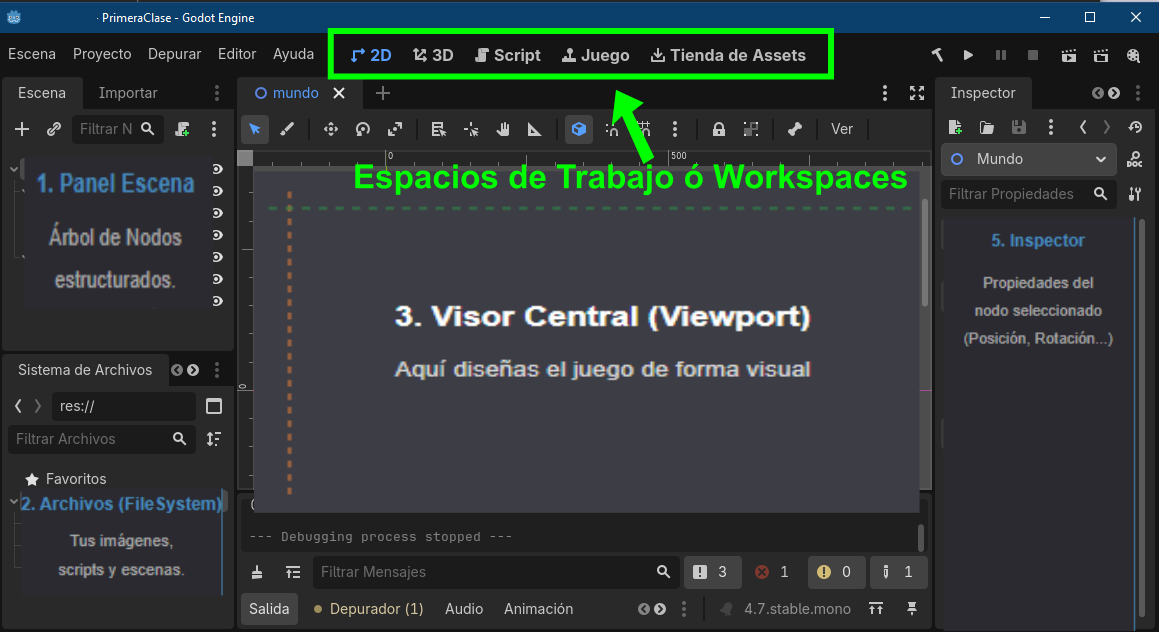Image resolution: width=1159 pixels, height=632 pixels.
Task: Toggle the highlighted blue cube button
Action: click(579, 129)
